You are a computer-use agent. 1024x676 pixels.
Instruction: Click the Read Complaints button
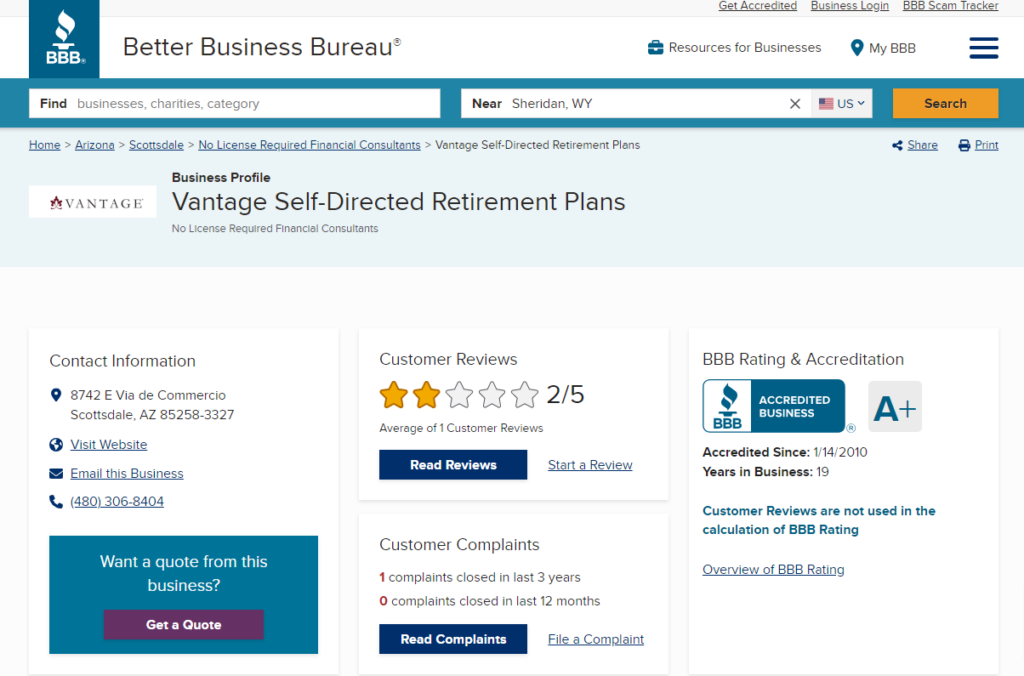click(453, 639)
